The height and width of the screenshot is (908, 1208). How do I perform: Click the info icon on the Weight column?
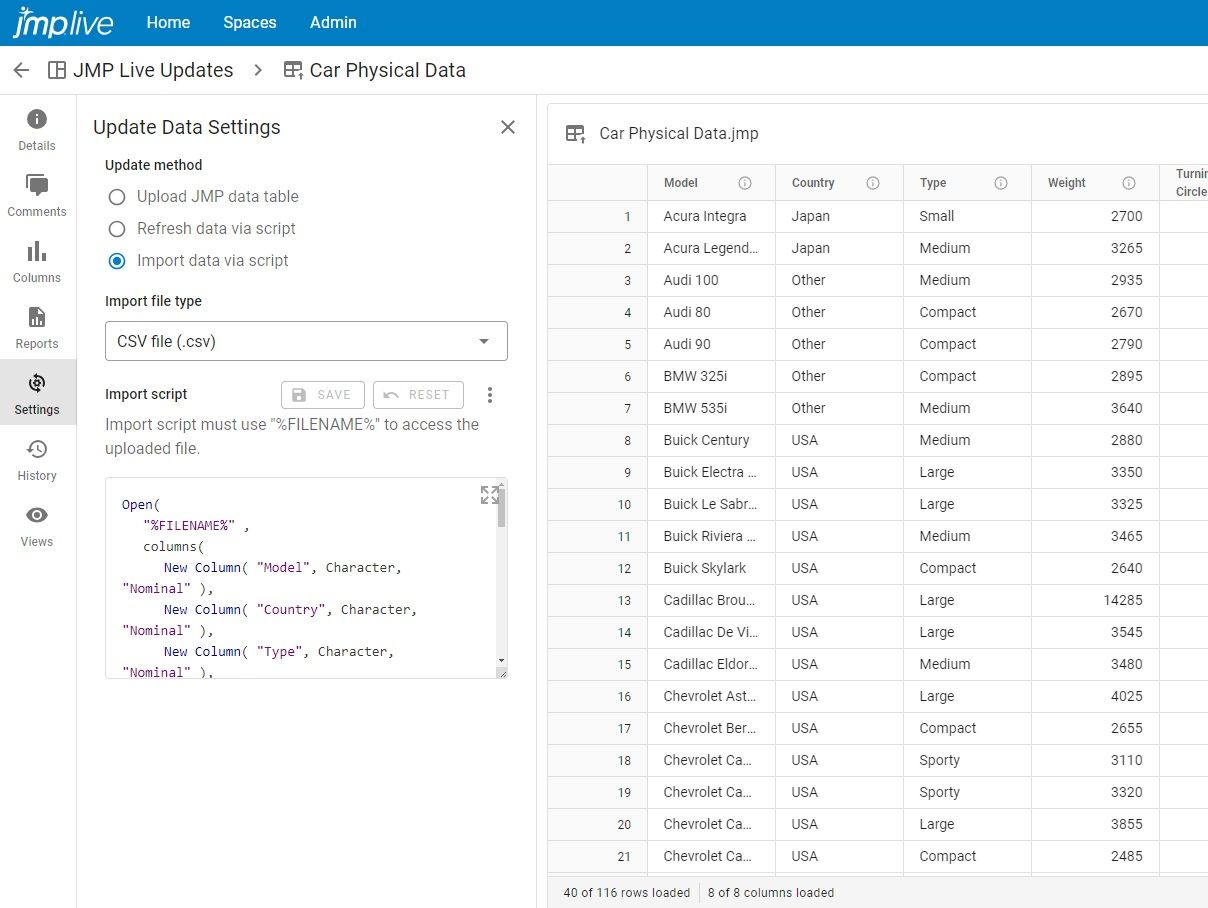click(x=1129, y=183)
